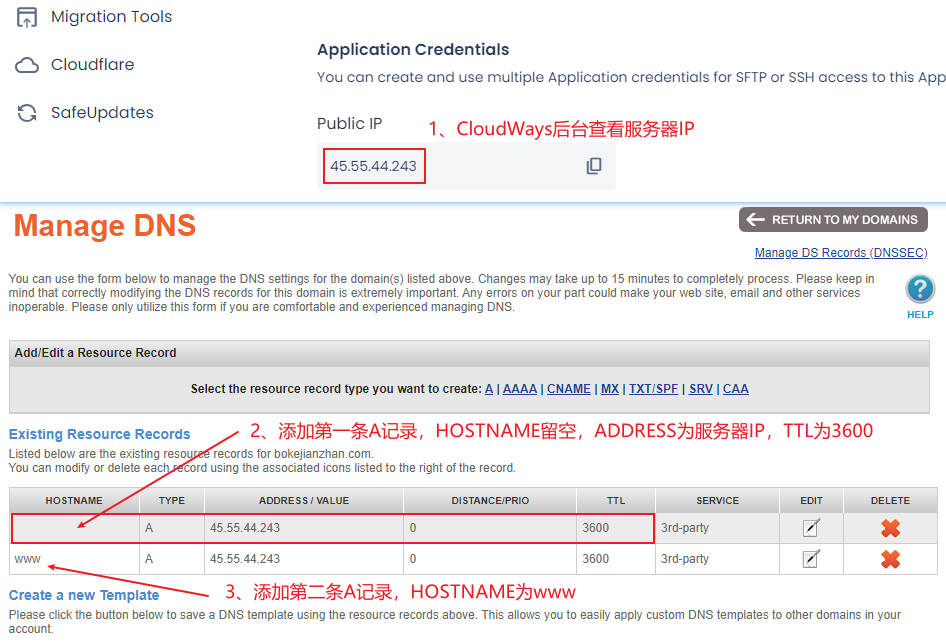This screenshot has height=642, width=946.
Task: Create a TXT/SPF resource record
Action: (653, 389)
